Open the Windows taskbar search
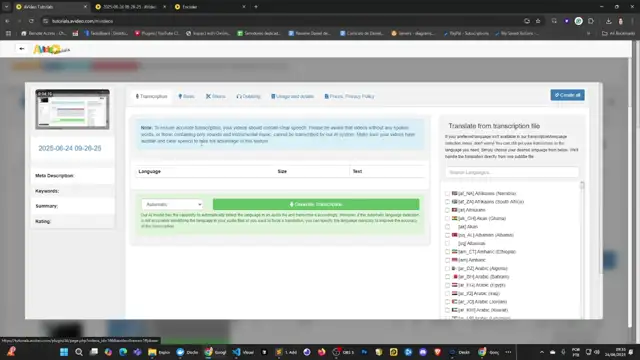The width and height of the screenshot is (640, 360). coord(79,352)
